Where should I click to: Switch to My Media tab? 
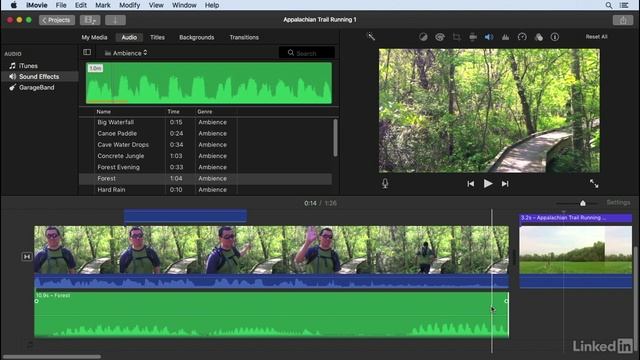pyautogui.click(x=94, y=37)
